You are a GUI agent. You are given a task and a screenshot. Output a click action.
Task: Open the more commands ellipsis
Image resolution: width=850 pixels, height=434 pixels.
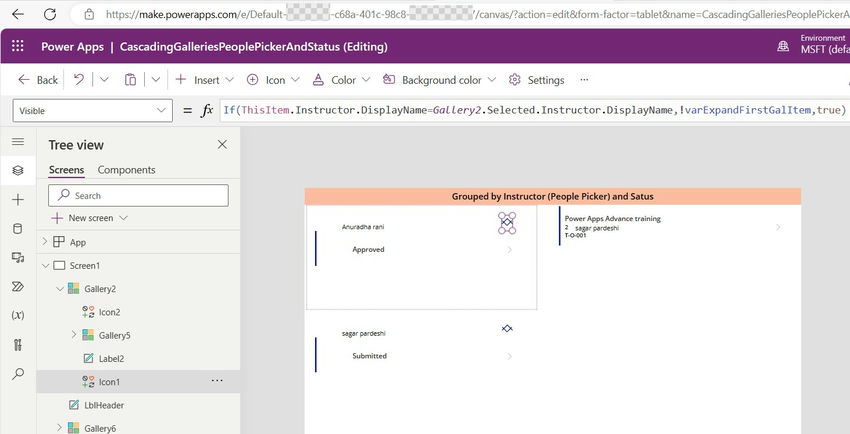tap(584, 80)
